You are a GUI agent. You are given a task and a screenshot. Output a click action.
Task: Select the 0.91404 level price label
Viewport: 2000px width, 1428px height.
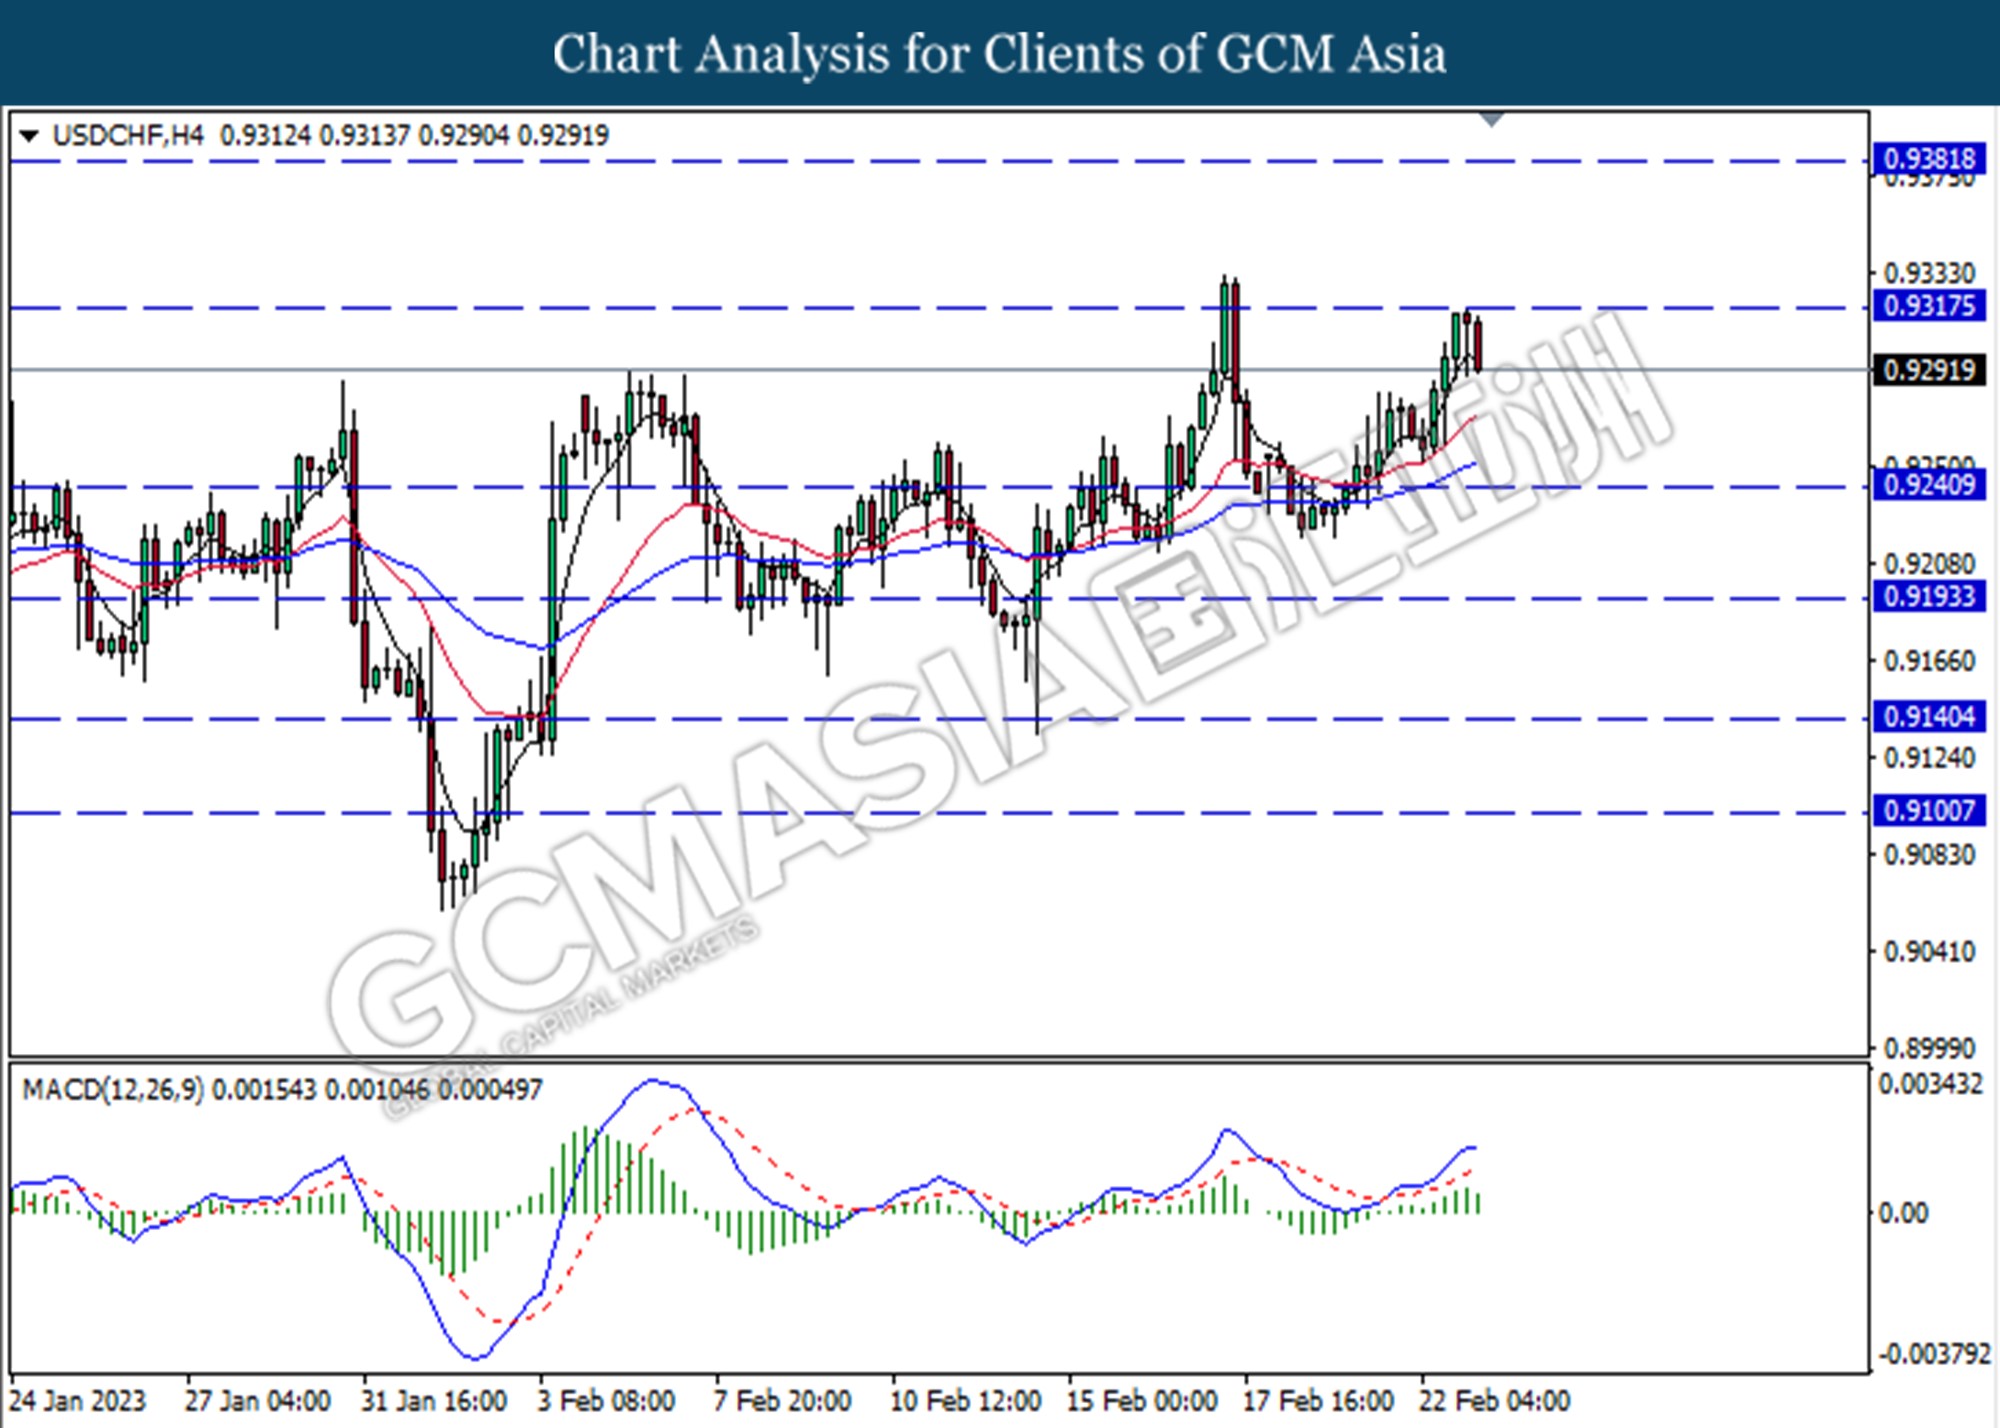1929,717
